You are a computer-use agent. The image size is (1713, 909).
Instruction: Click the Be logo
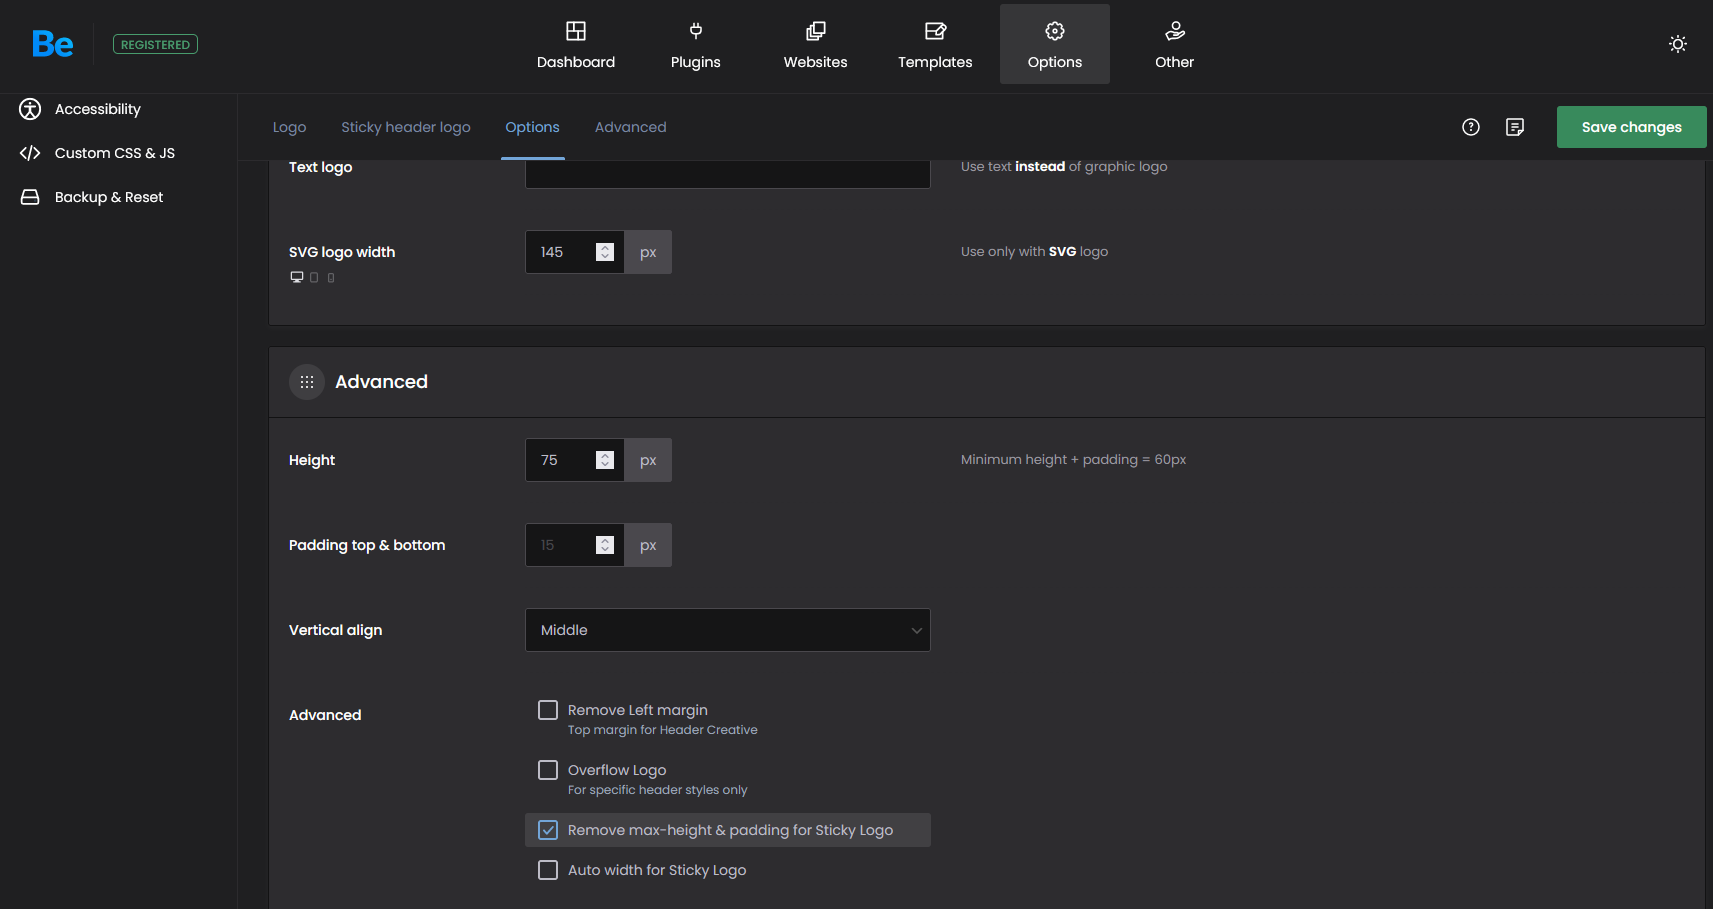click(53, 44)
